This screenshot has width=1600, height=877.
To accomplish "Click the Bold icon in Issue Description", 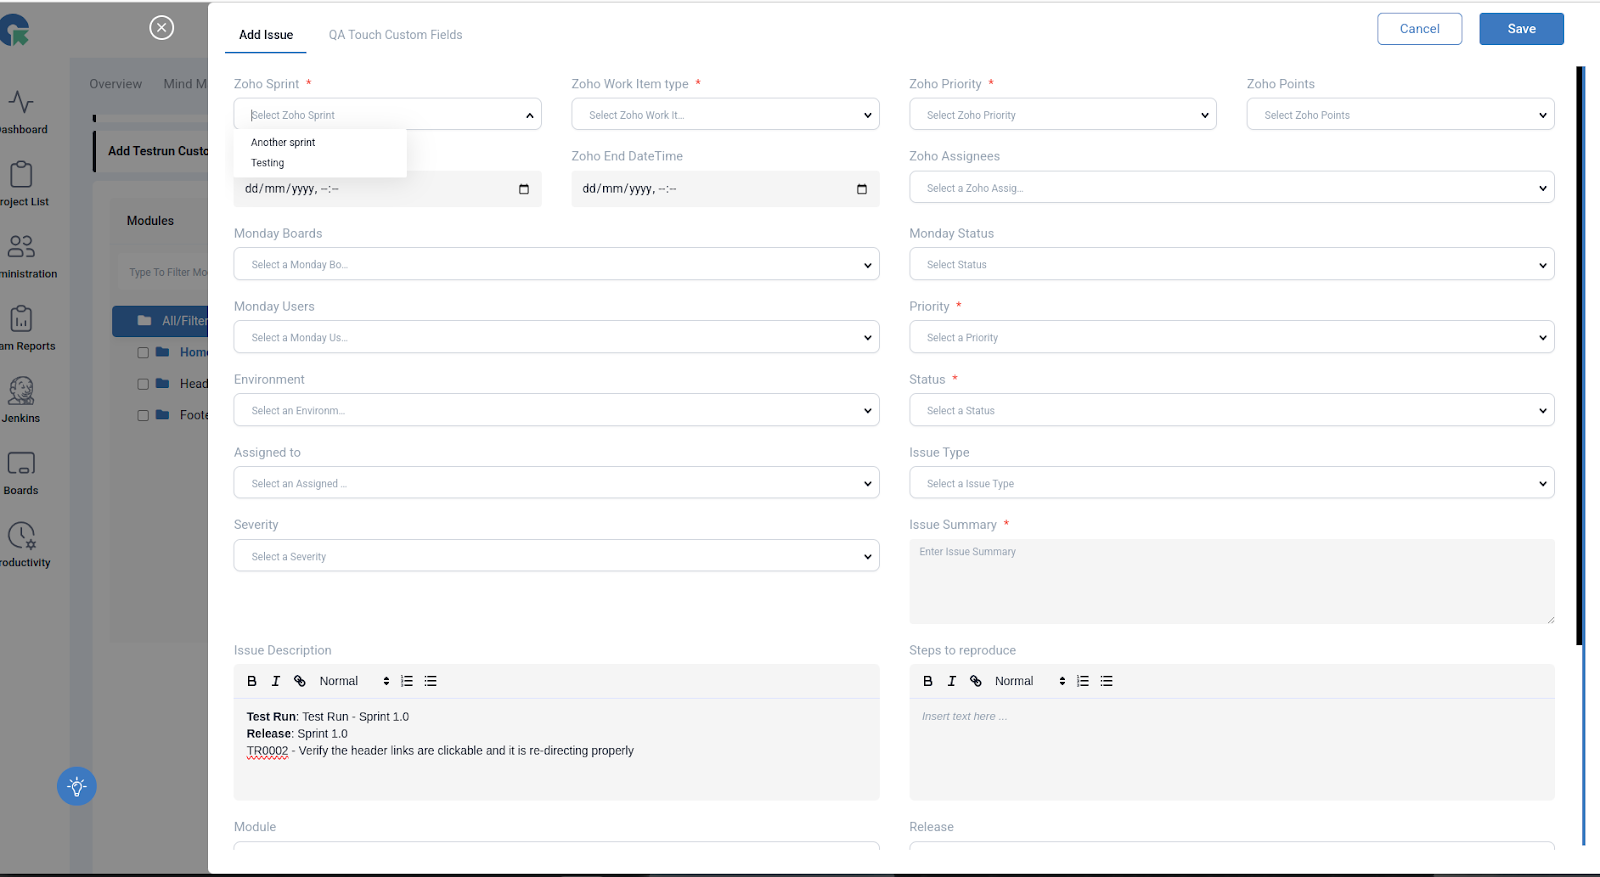I will click(x=252, y=681).
